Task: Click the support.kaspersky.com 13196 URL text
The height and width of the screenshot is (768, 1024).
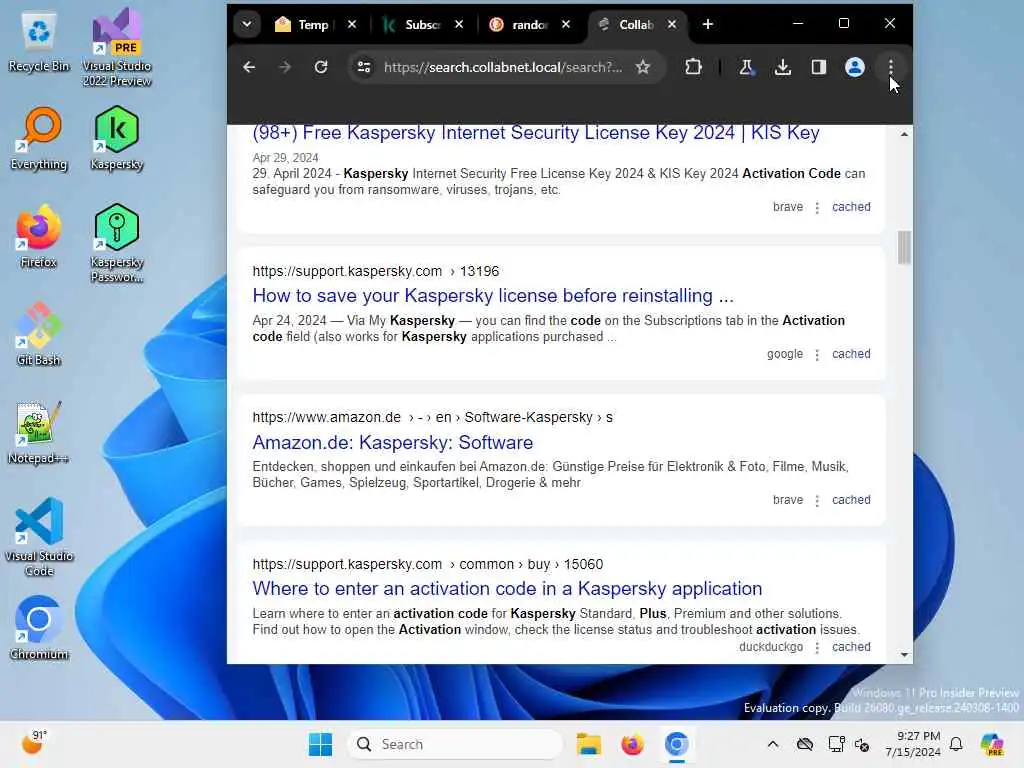Action: coord(376,271)
